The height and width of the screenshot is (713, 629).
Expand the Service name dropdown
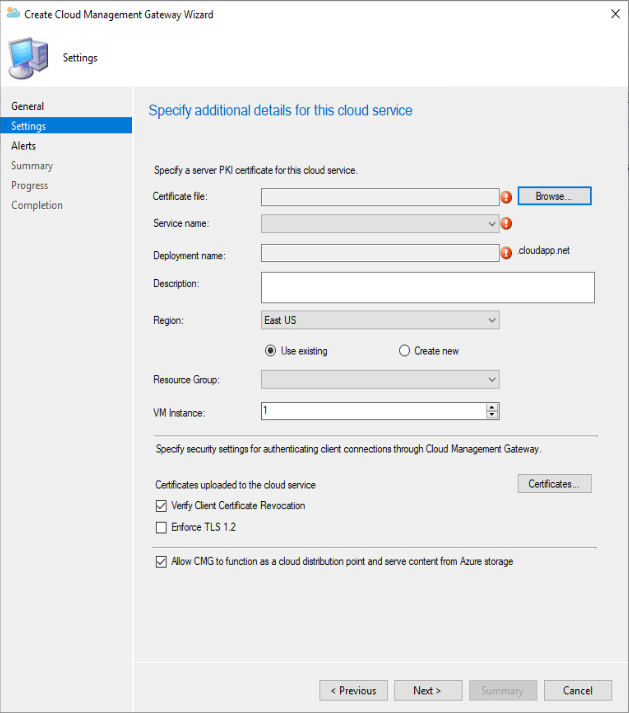pos(379,224)
